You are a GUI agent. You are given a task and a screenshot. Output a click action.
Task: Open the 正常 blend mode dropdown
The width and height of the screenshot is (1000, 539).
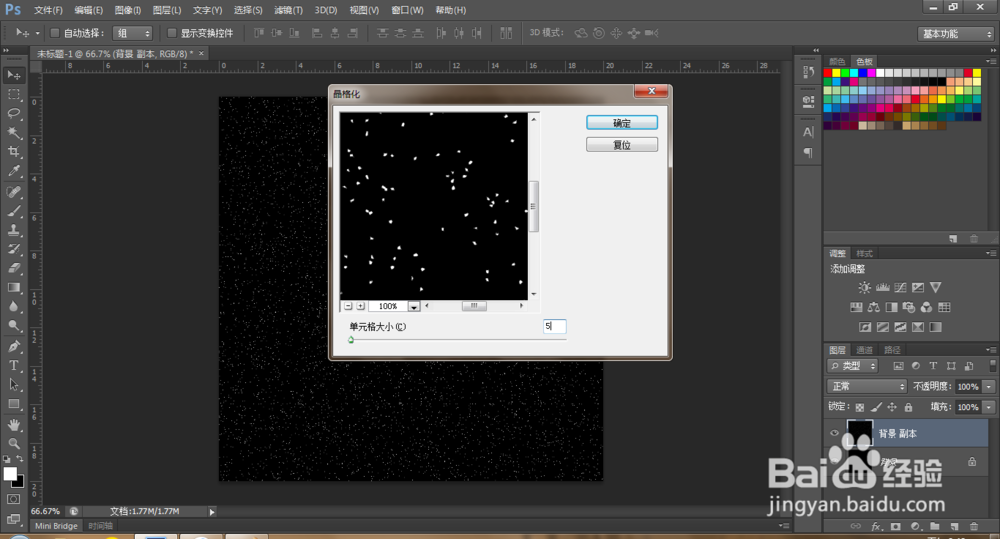(867, 387)
